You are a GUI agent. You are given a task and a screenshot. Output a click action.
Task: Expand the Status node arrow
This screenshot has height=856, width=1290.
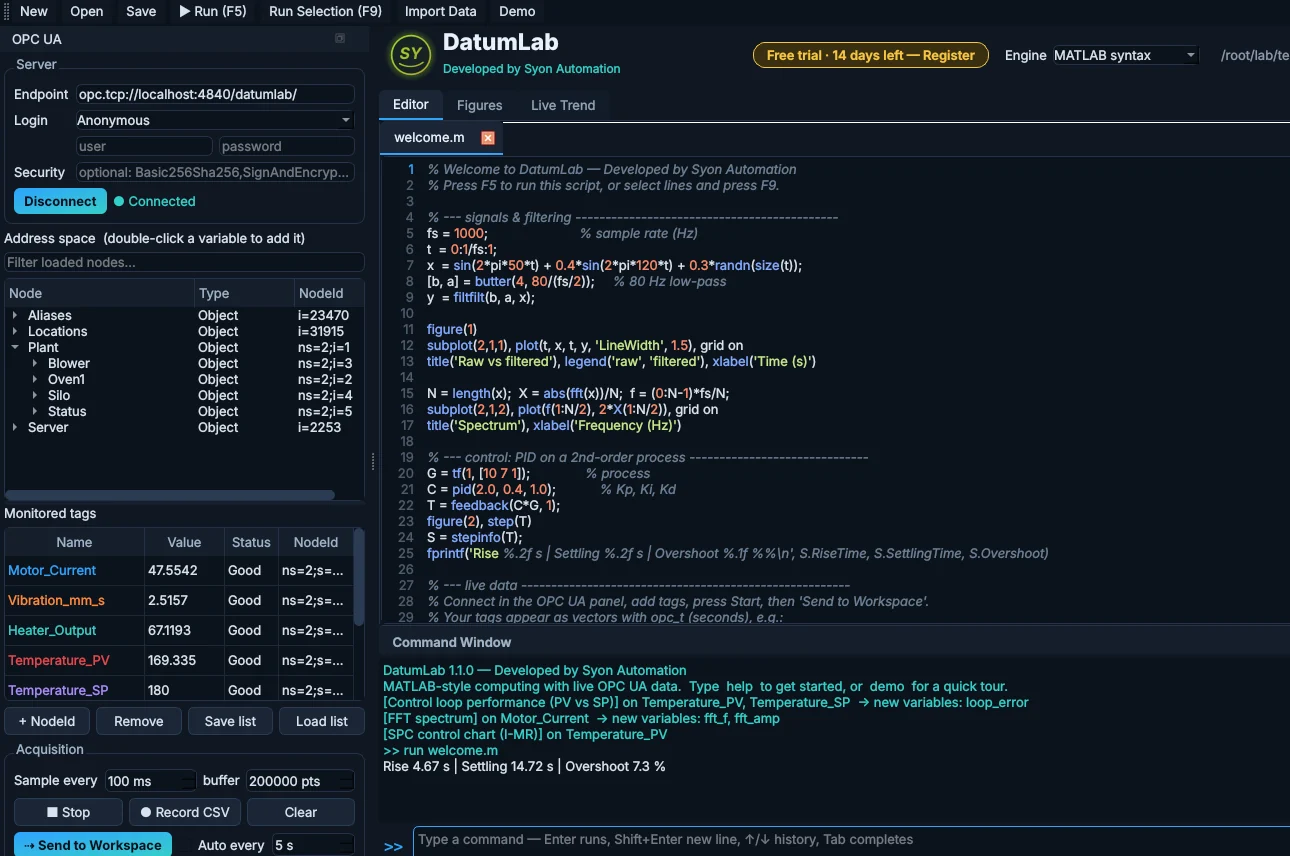pyautogui.click(x=35, y=411)
